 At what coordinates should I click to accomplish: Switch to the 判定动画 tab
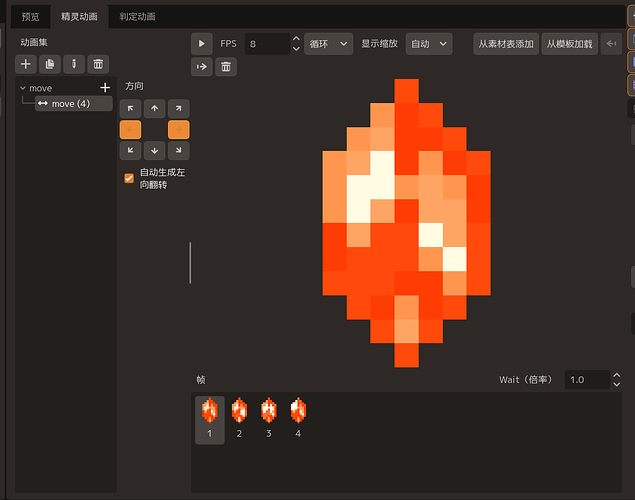point(137,17)
